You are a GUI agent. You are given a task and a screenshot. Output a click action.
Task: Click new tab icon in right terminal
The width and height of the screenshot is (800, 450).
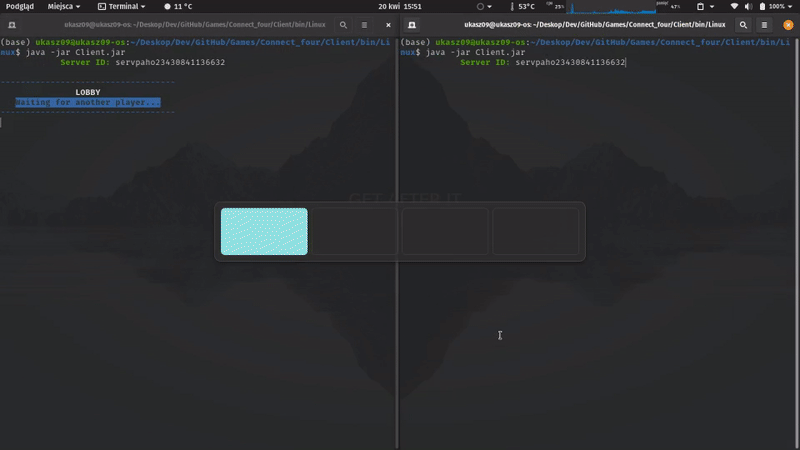pyautogui.click(x=412, y=24)
